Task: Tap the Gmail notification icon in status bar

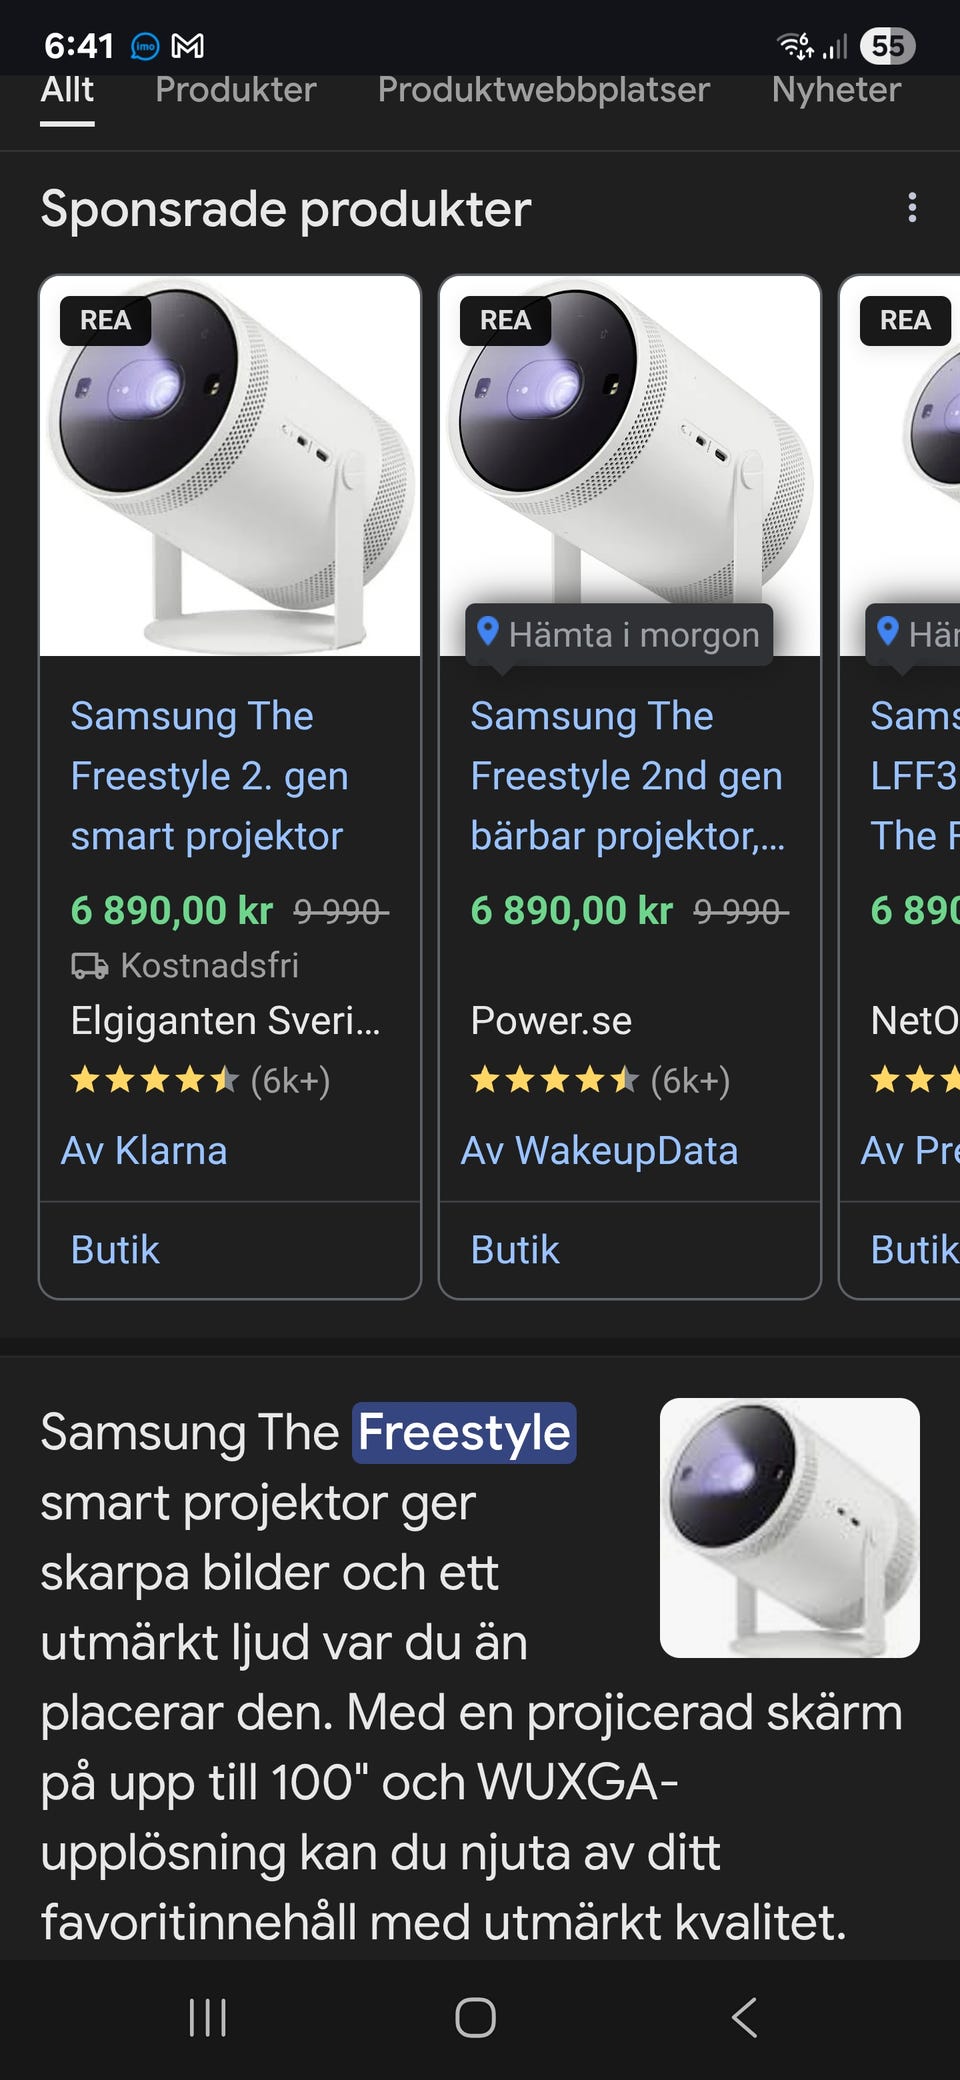Action: tap(188, 46)
